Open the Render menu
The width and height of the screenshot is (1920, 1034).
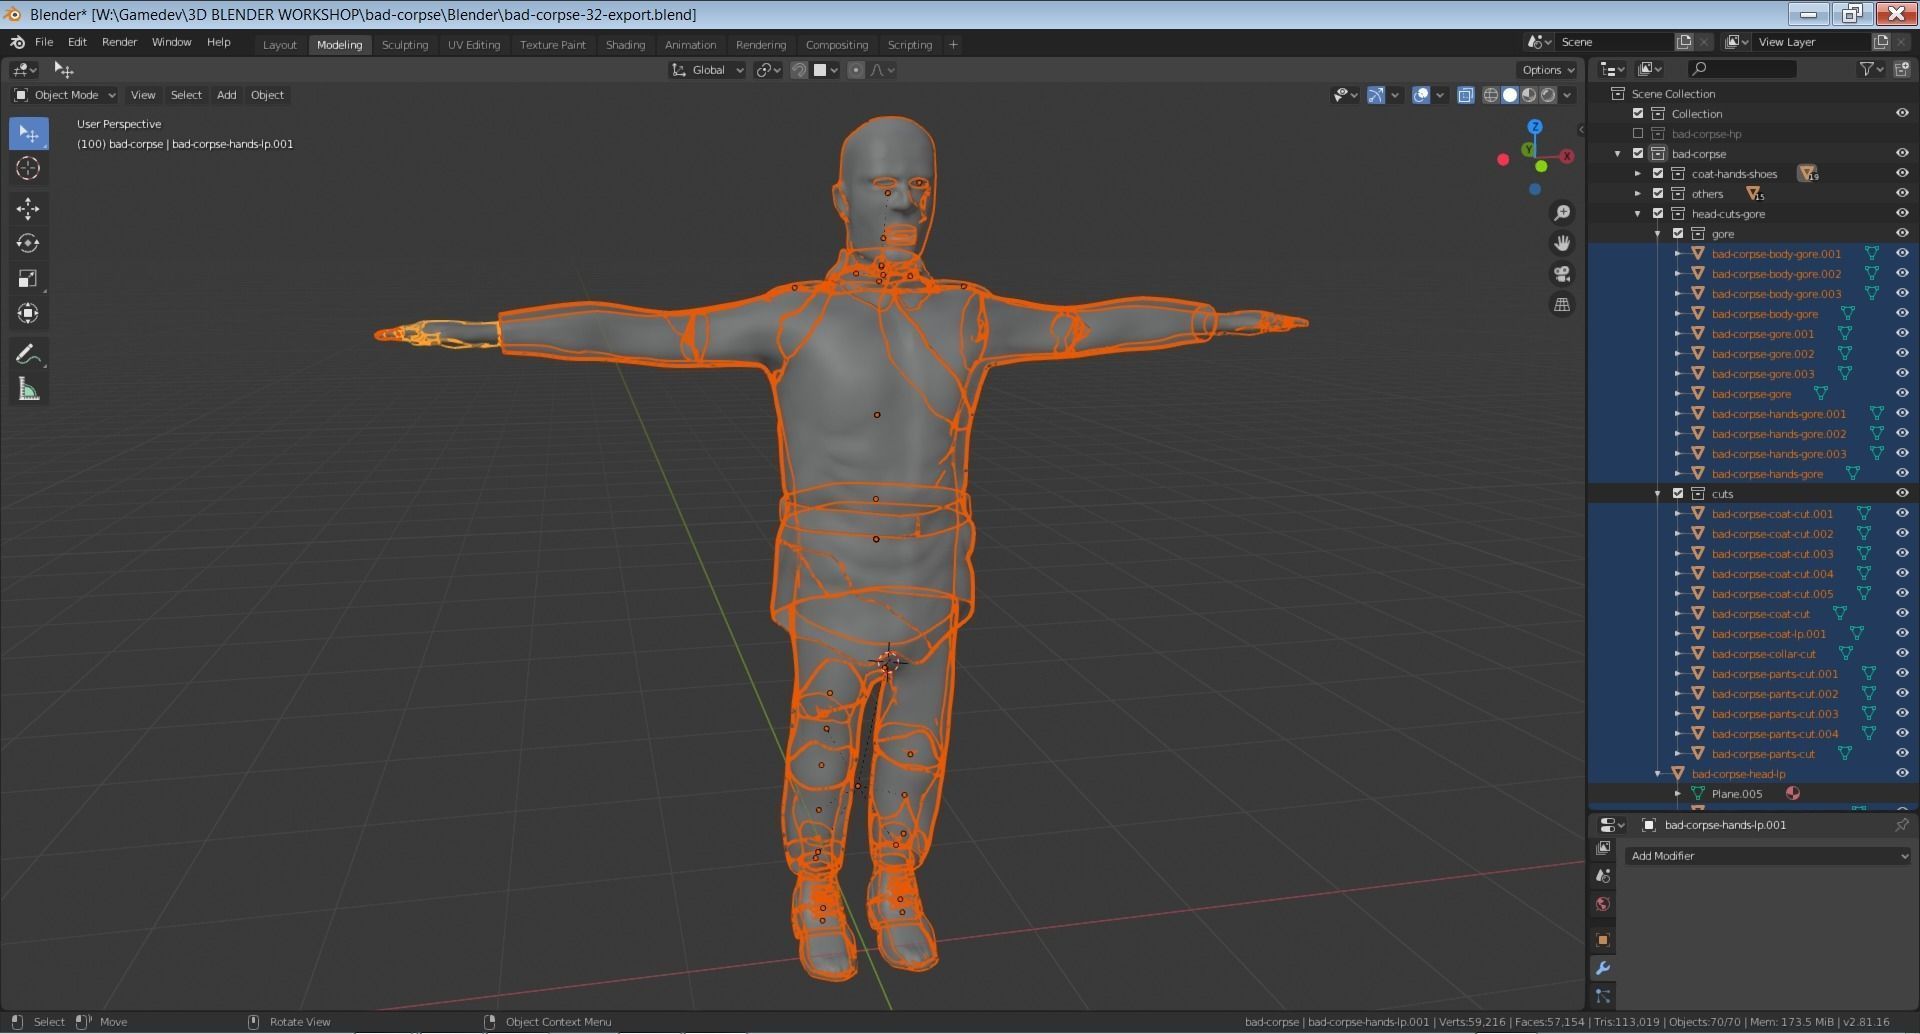tap(119, 42)
